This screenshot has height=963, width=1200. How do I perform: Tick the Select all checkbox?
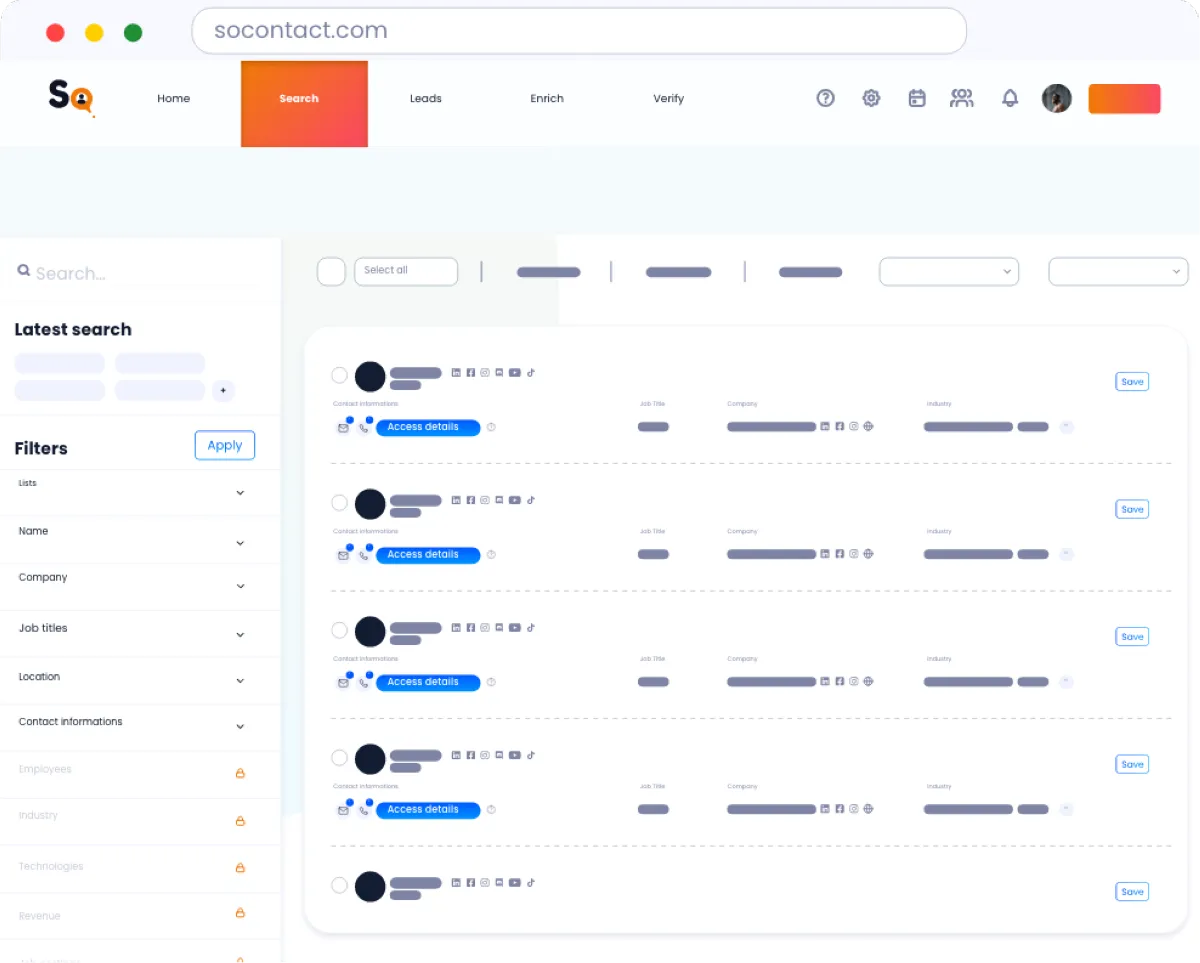click(x=331, y=271)
